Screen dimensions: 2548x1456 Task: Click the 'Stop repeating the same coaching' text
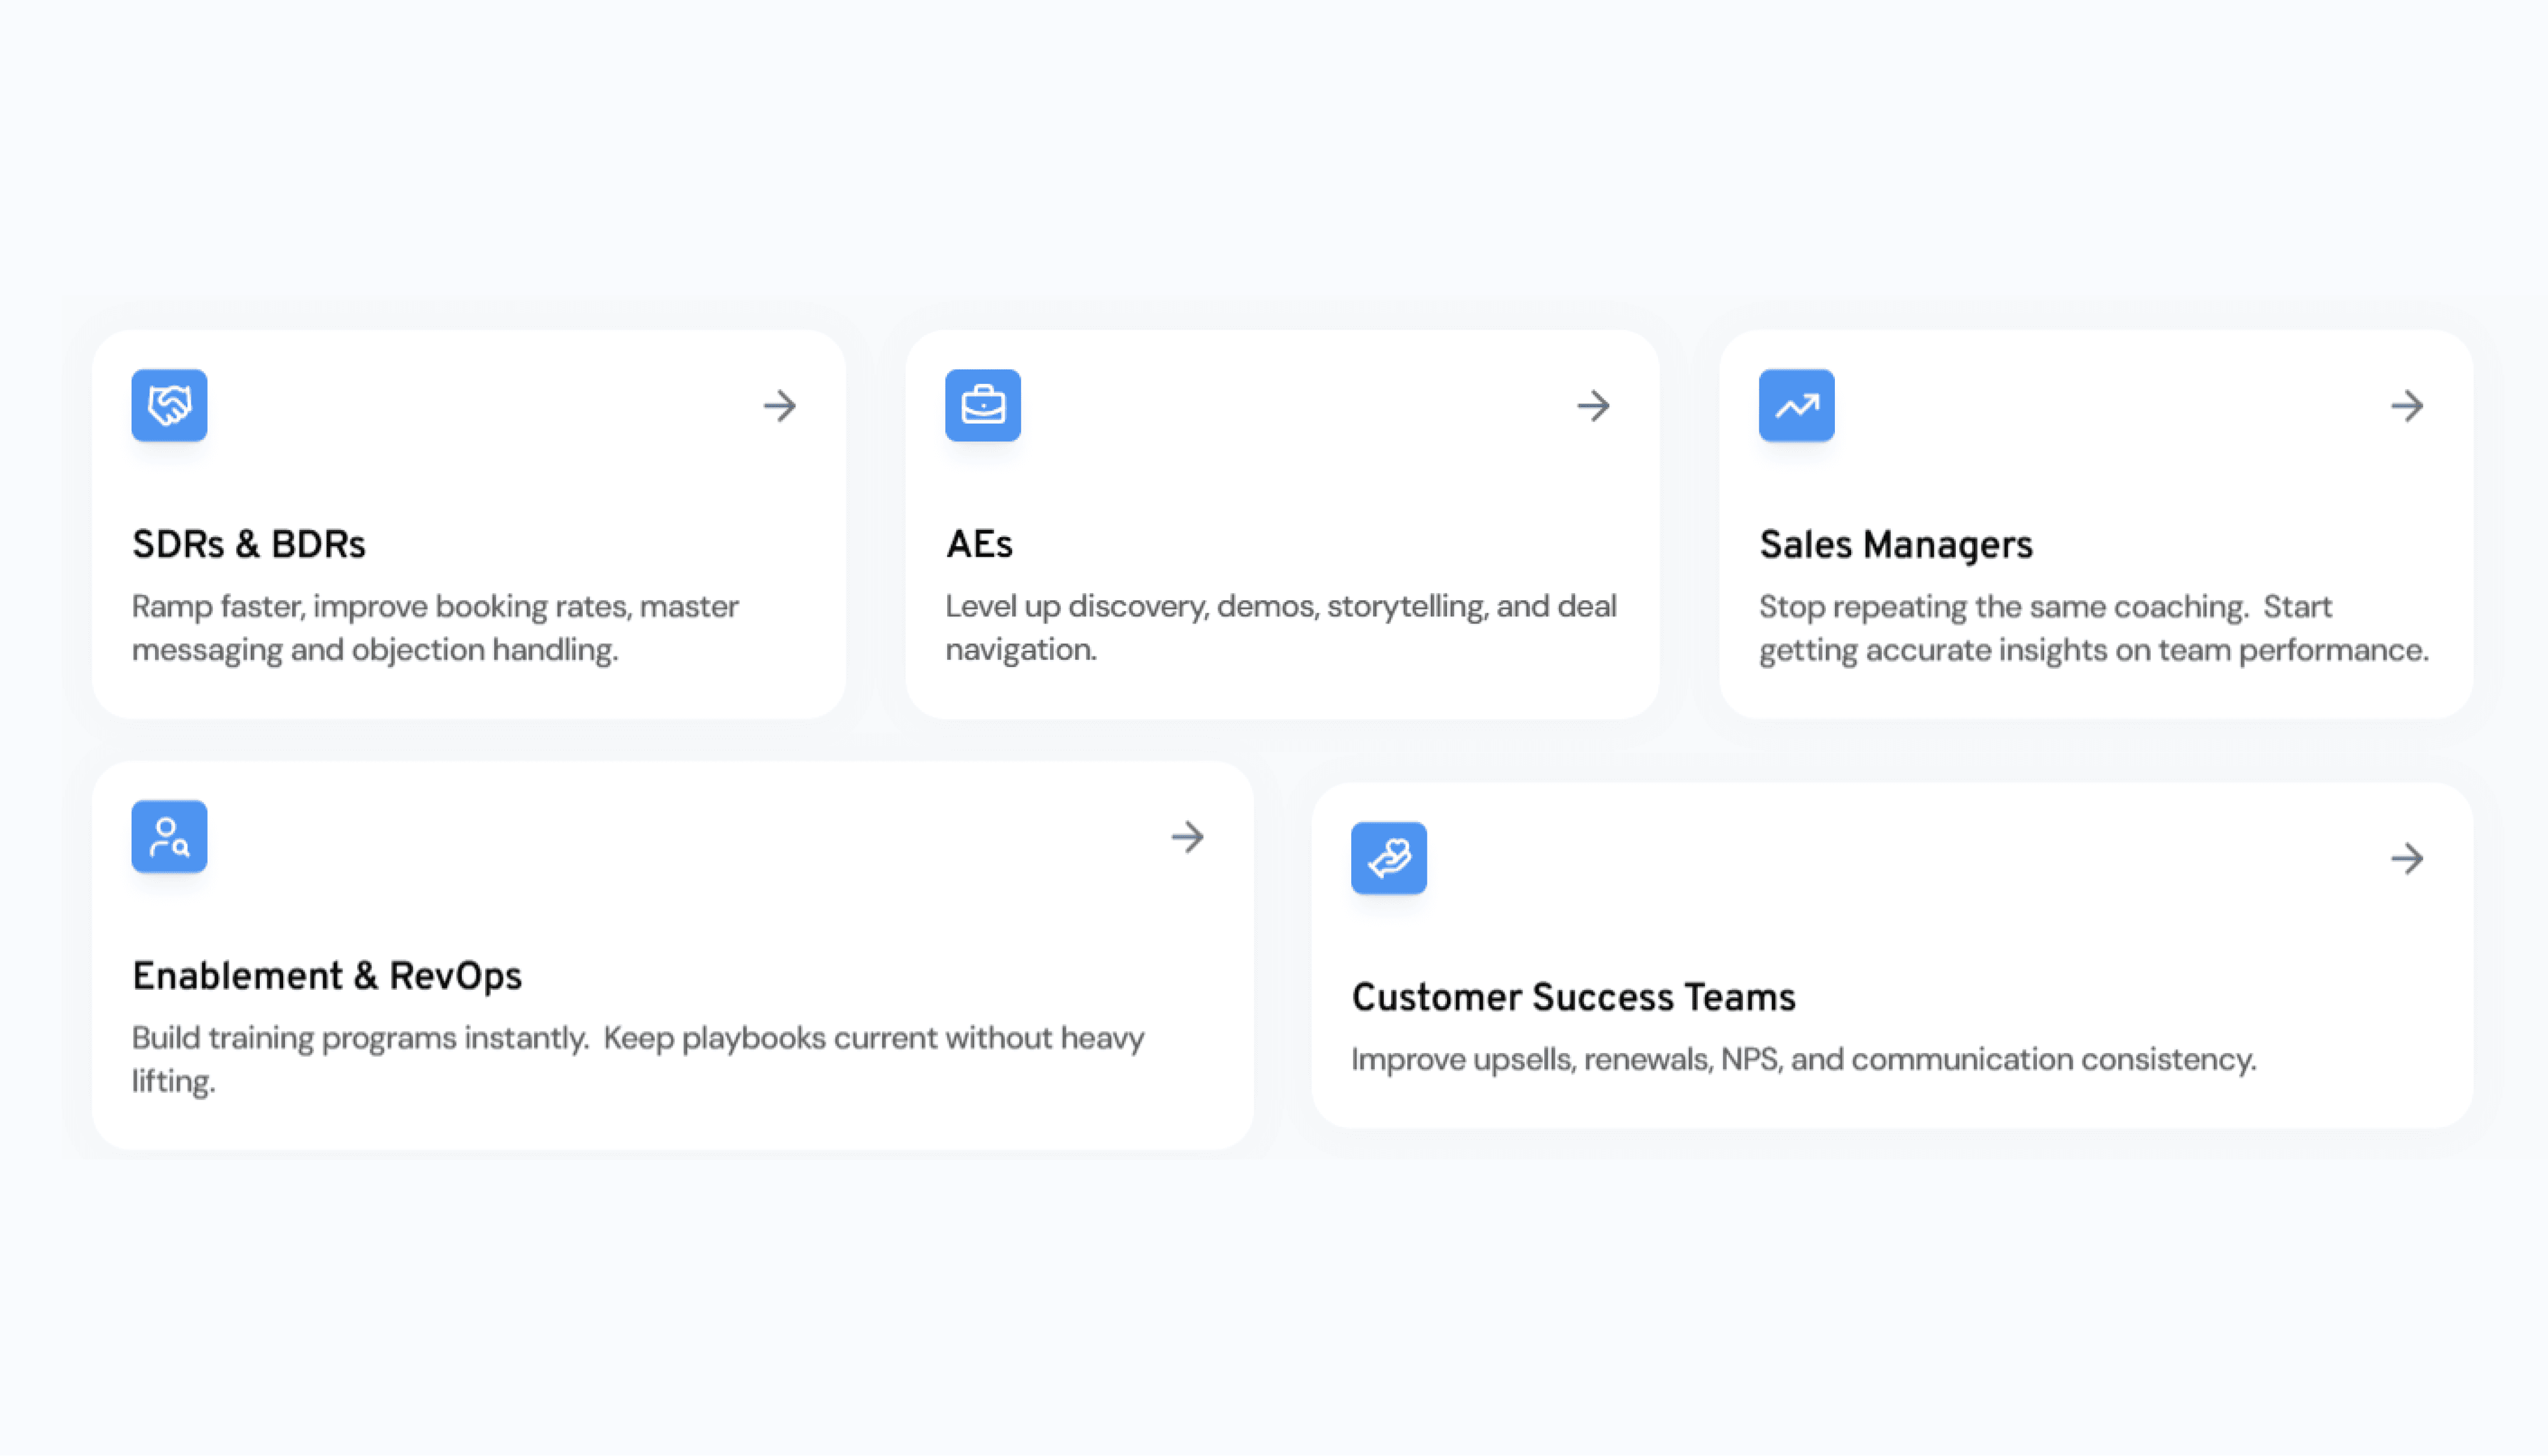point(2093,628)
